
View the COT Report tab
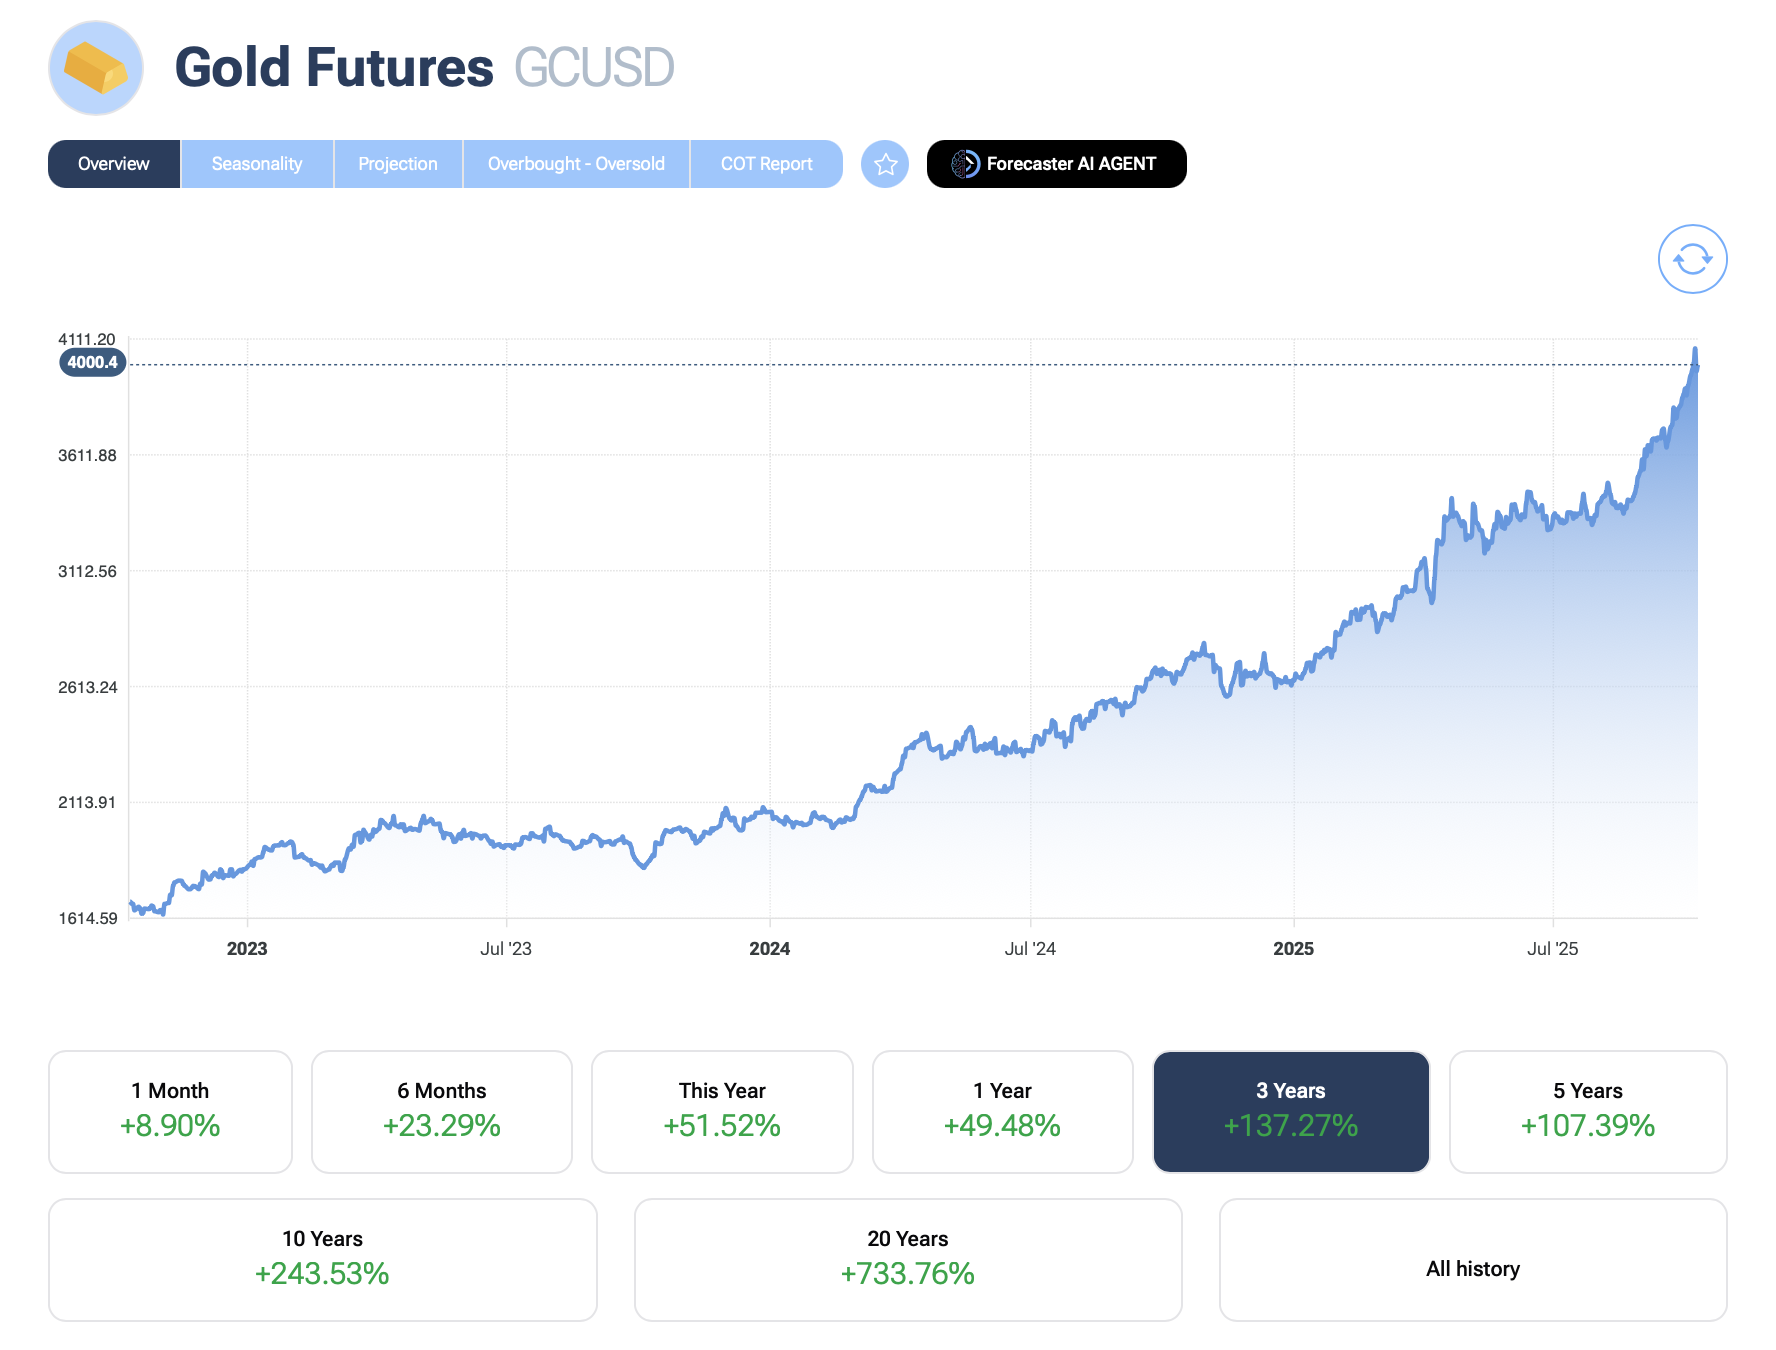(766, 164)
